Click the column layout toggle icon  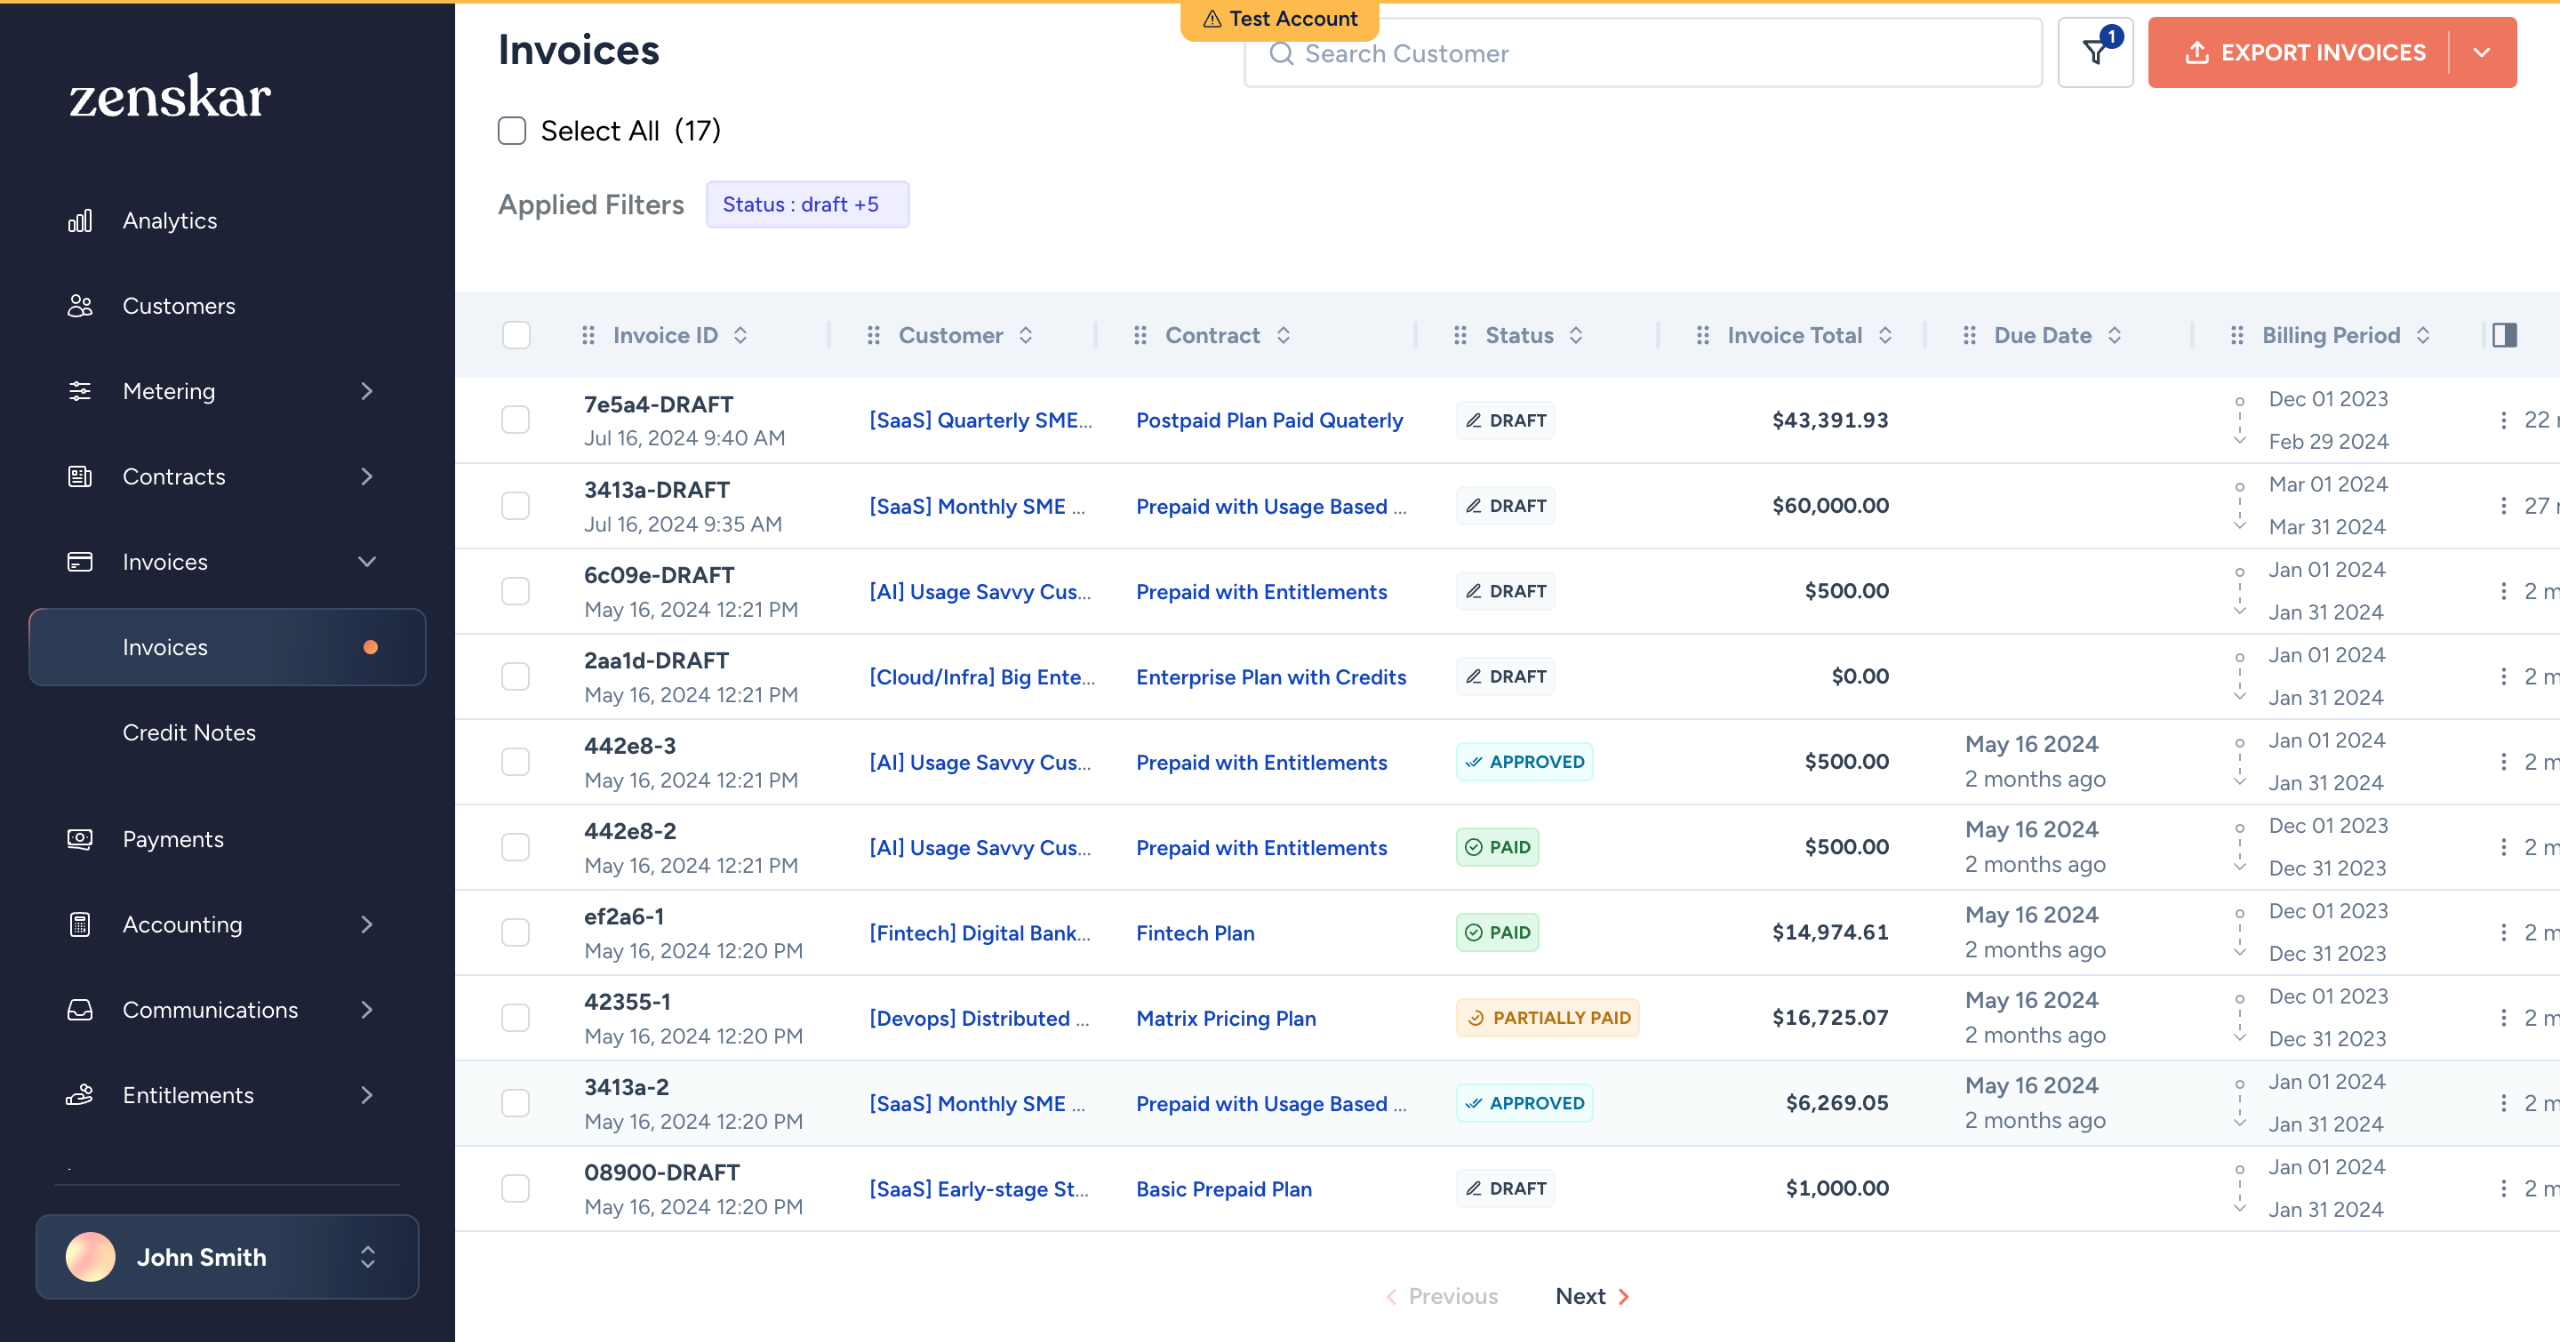tap(2504, 335)
